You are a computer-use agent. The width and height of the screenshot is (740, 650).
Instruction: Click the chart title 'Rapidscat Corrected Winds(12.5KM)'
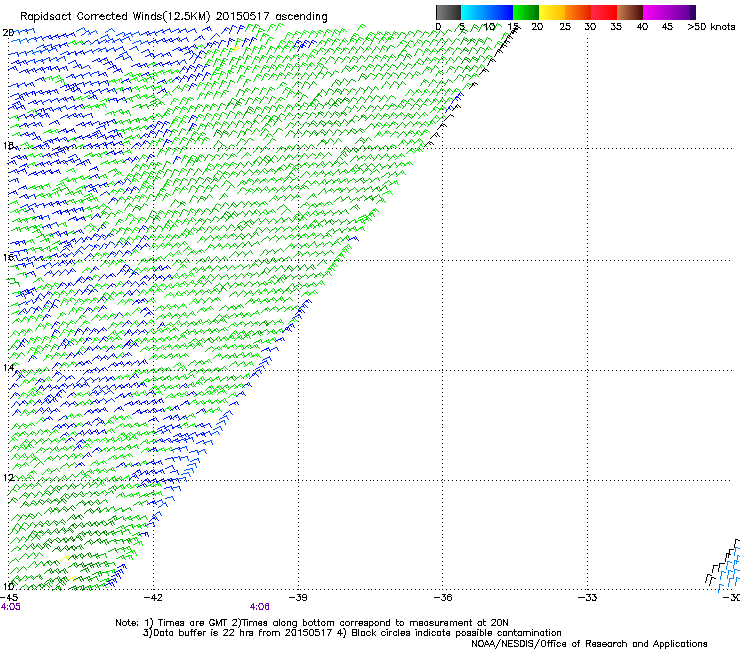click(115, 17)
